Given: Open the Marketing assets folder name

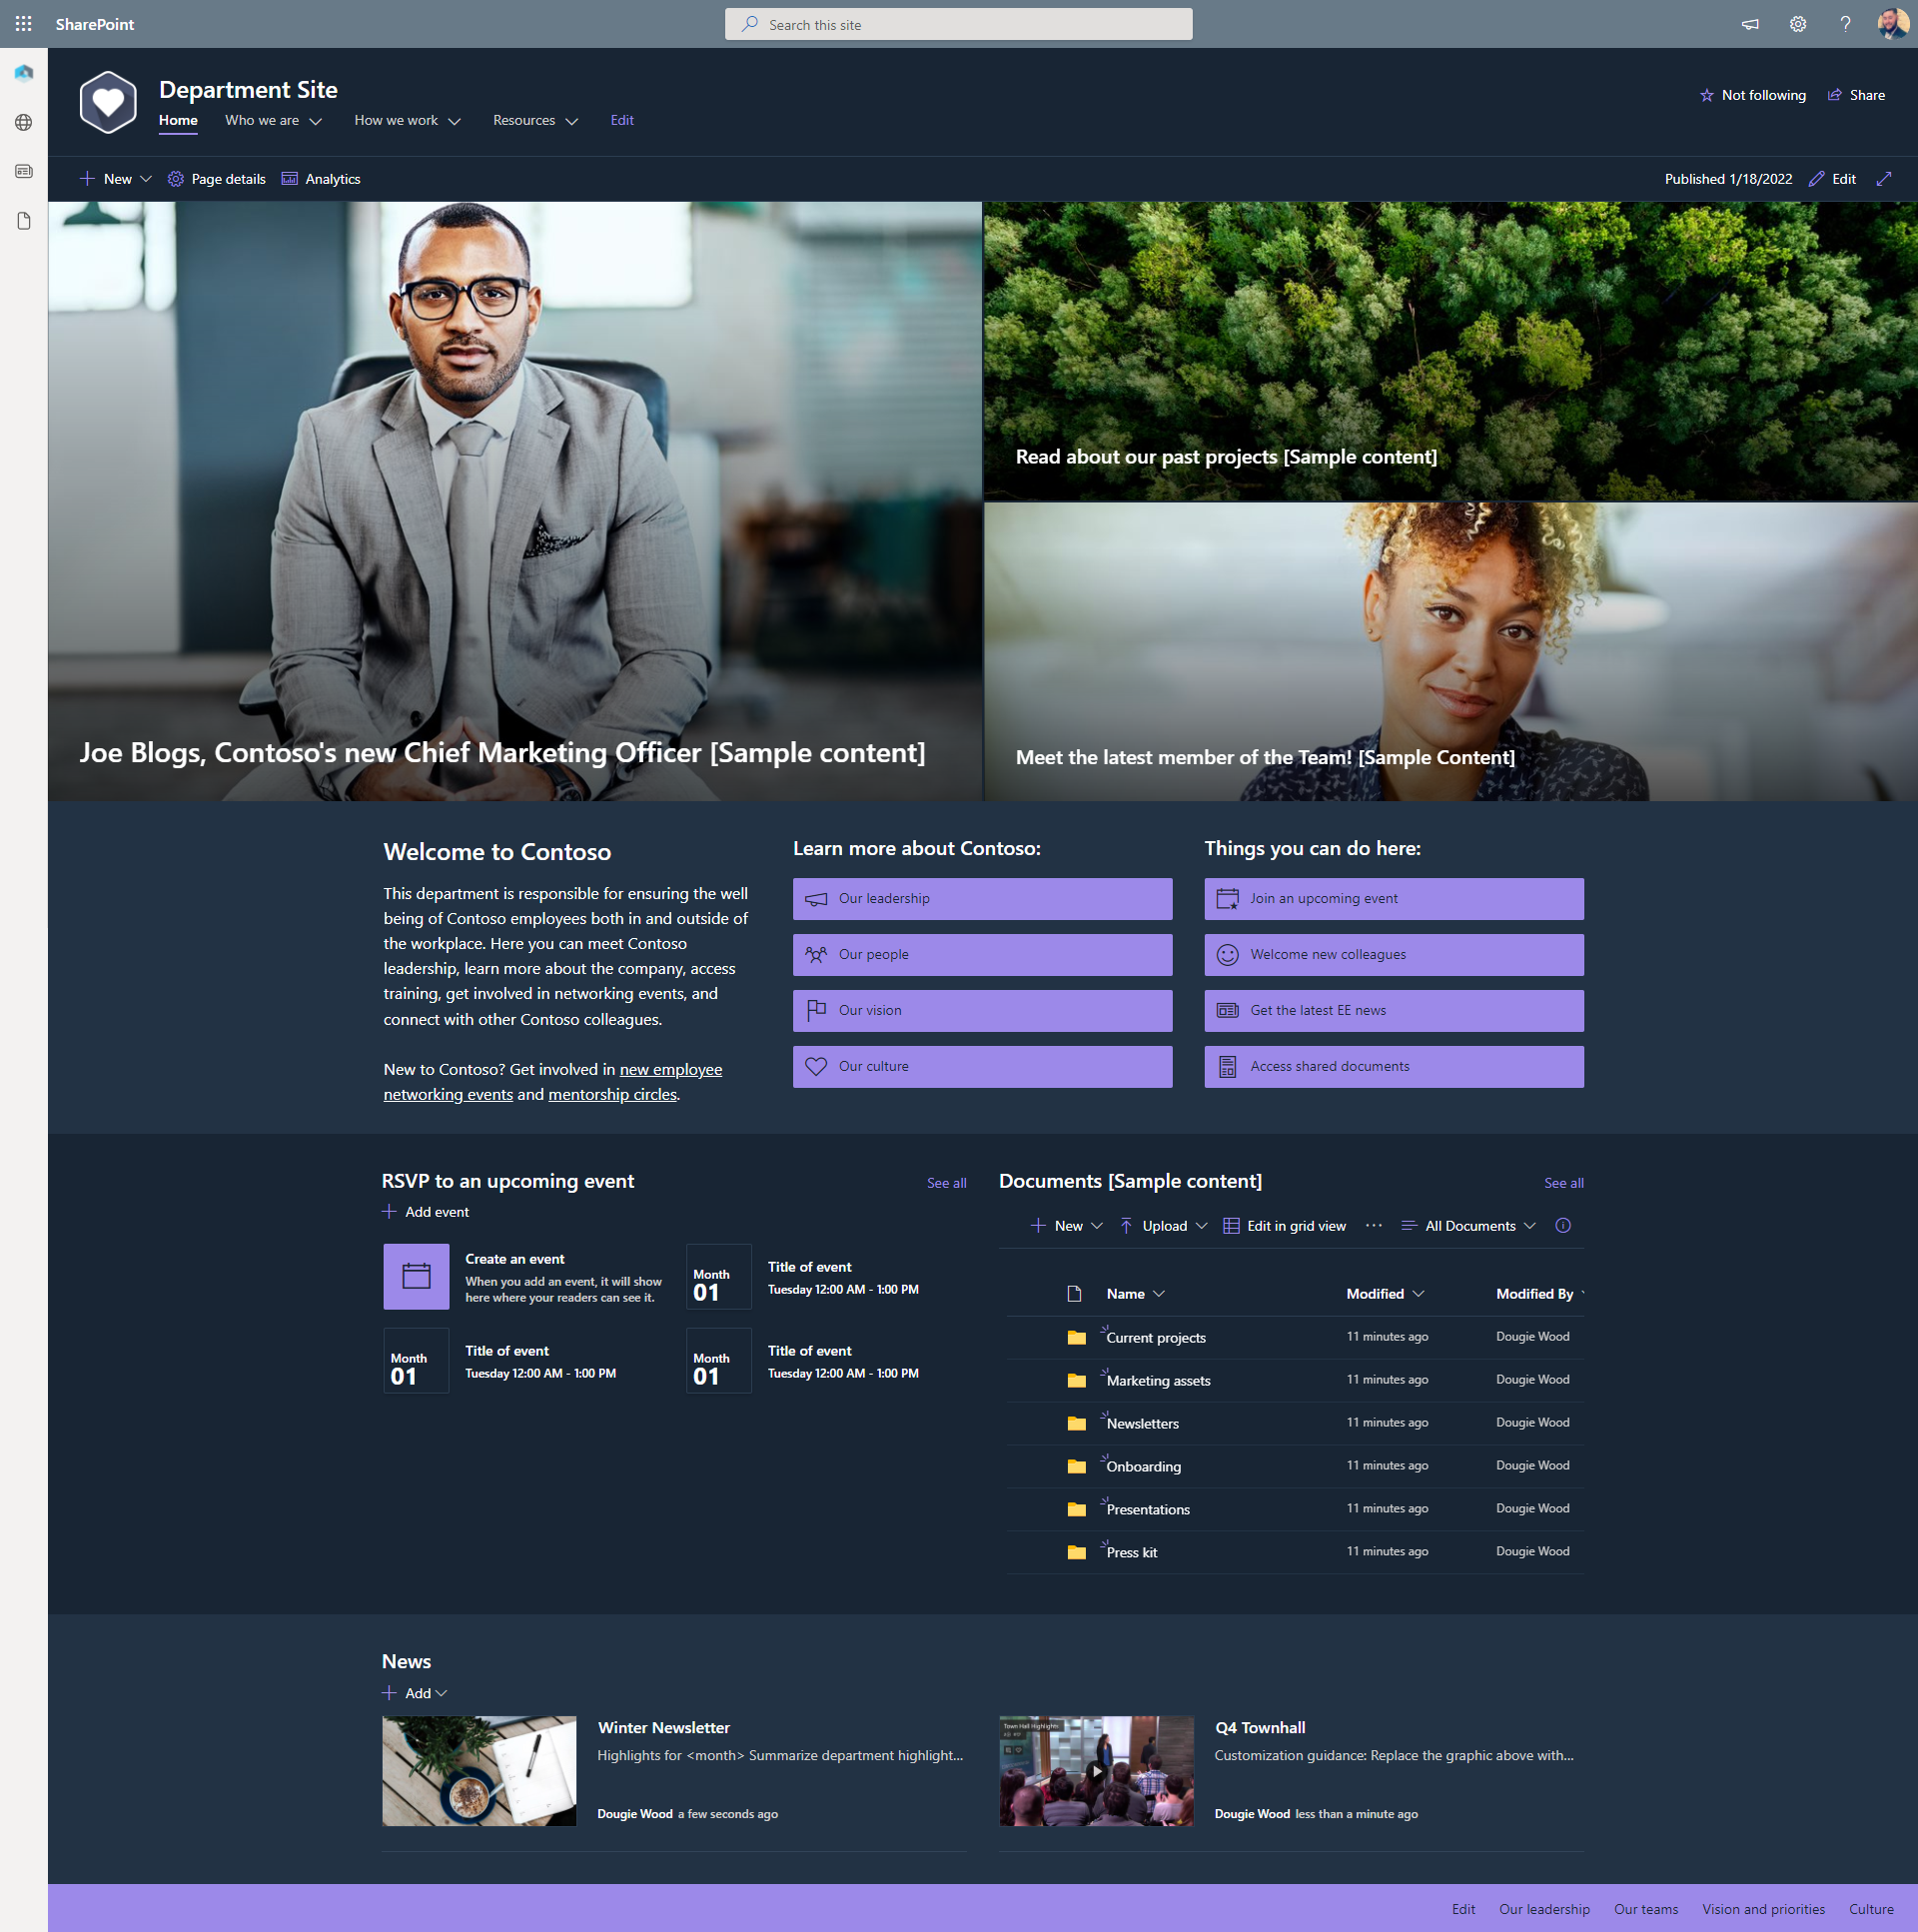Looking at the screenshot, I should pos(1158,1381).
